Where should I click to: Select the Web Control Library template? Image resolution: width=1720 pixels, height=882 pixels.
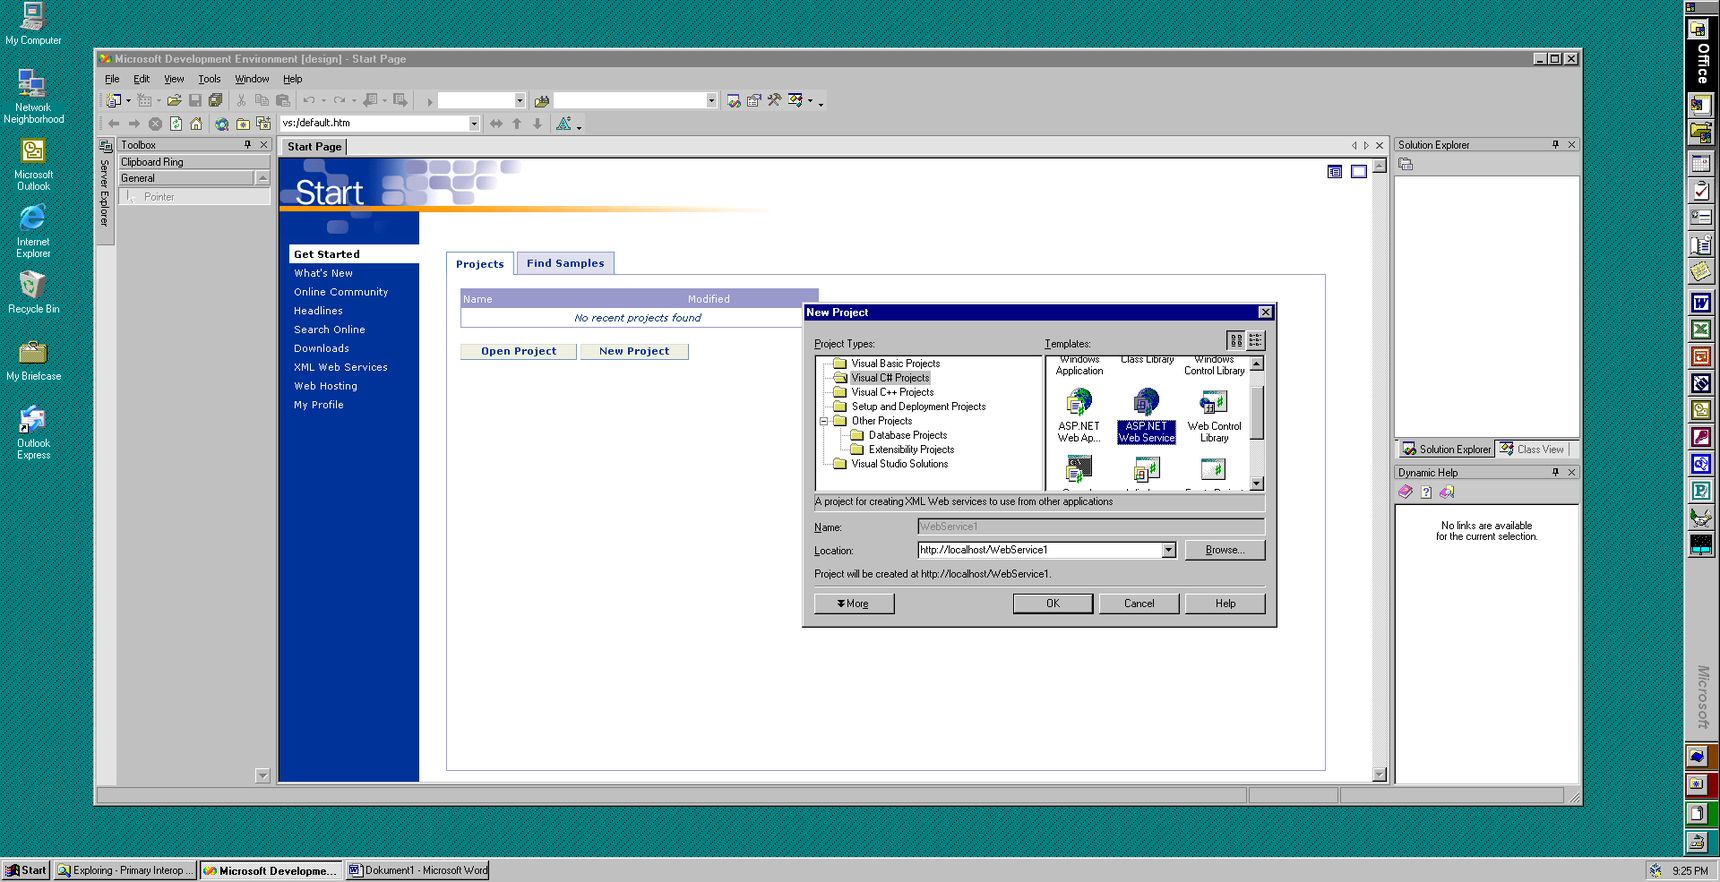(x=1214, y=417)
